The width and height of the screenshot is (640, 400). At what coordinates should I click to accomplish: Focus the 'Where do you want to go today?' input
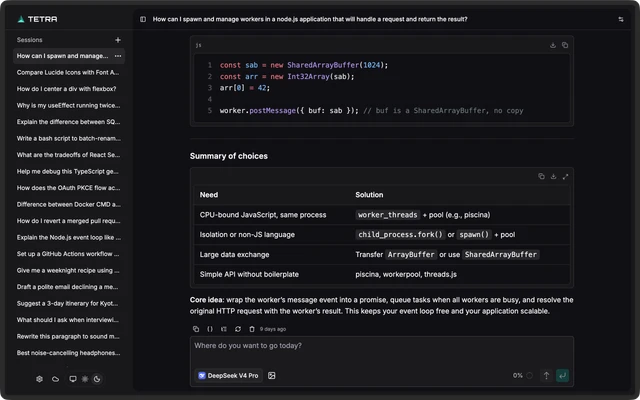coord(382,346)
